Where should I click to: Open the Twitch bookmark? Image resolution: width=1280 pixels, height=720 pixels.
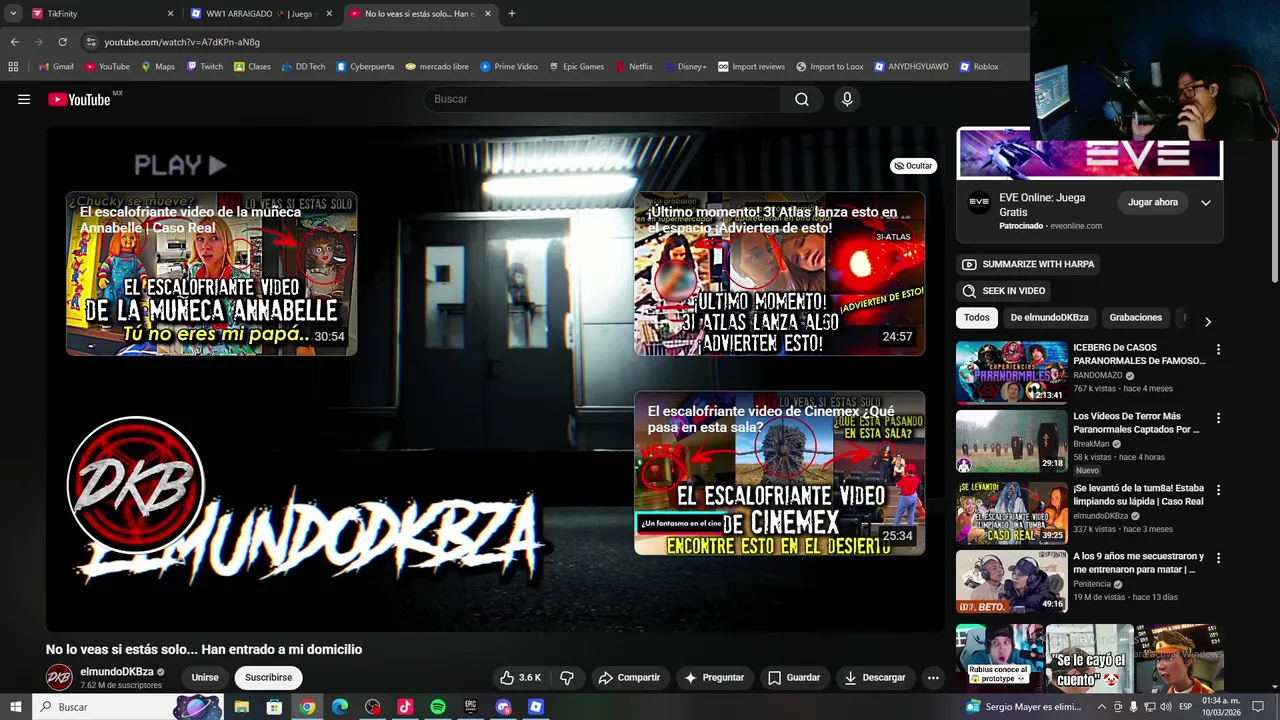click(205, 67)
